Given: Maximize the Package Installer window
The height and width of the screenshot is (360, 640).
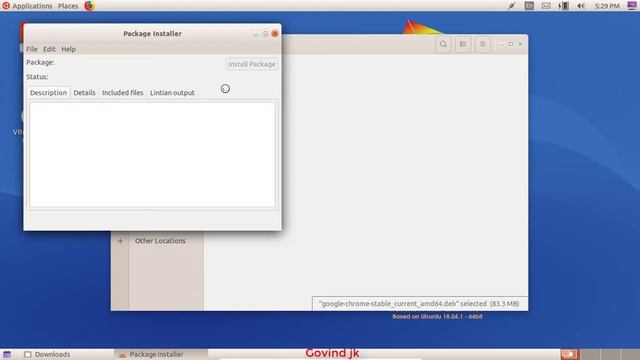Looking at the screenshot, I should tap(265, 33).
